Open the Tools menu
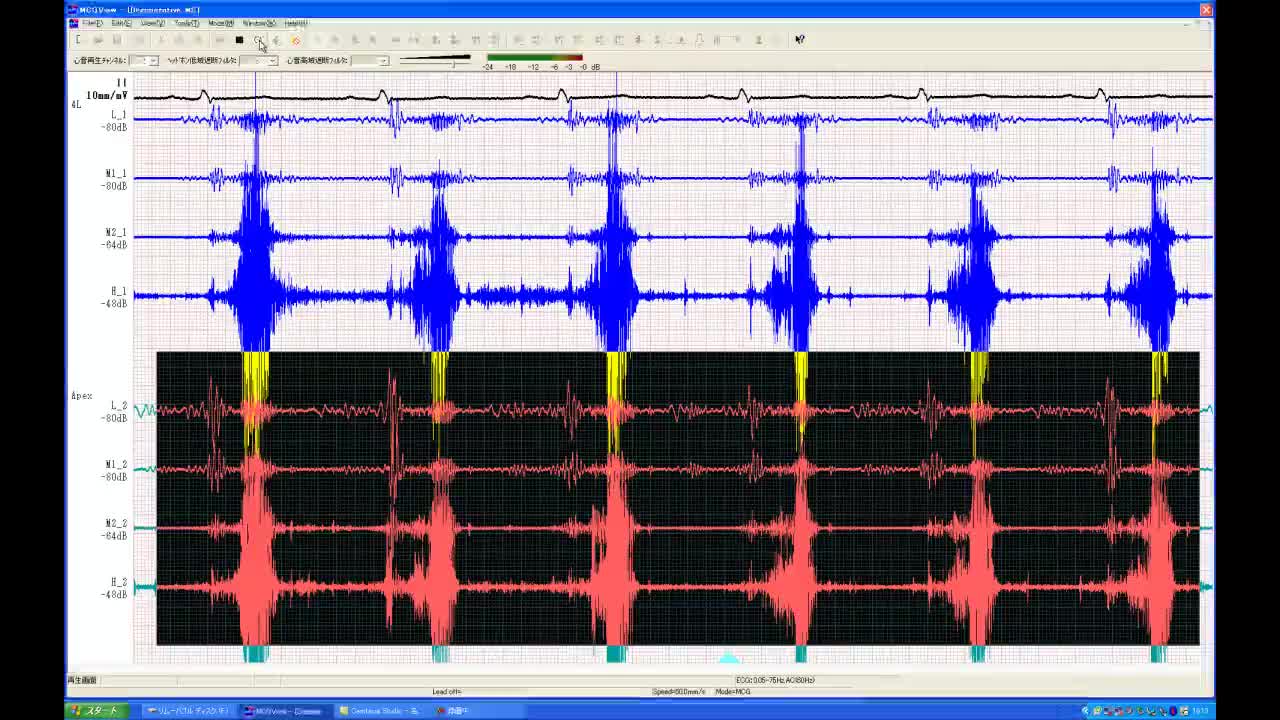Image resolution: width=1280 pixels, height=720 pixels. (x=186, y=23)
